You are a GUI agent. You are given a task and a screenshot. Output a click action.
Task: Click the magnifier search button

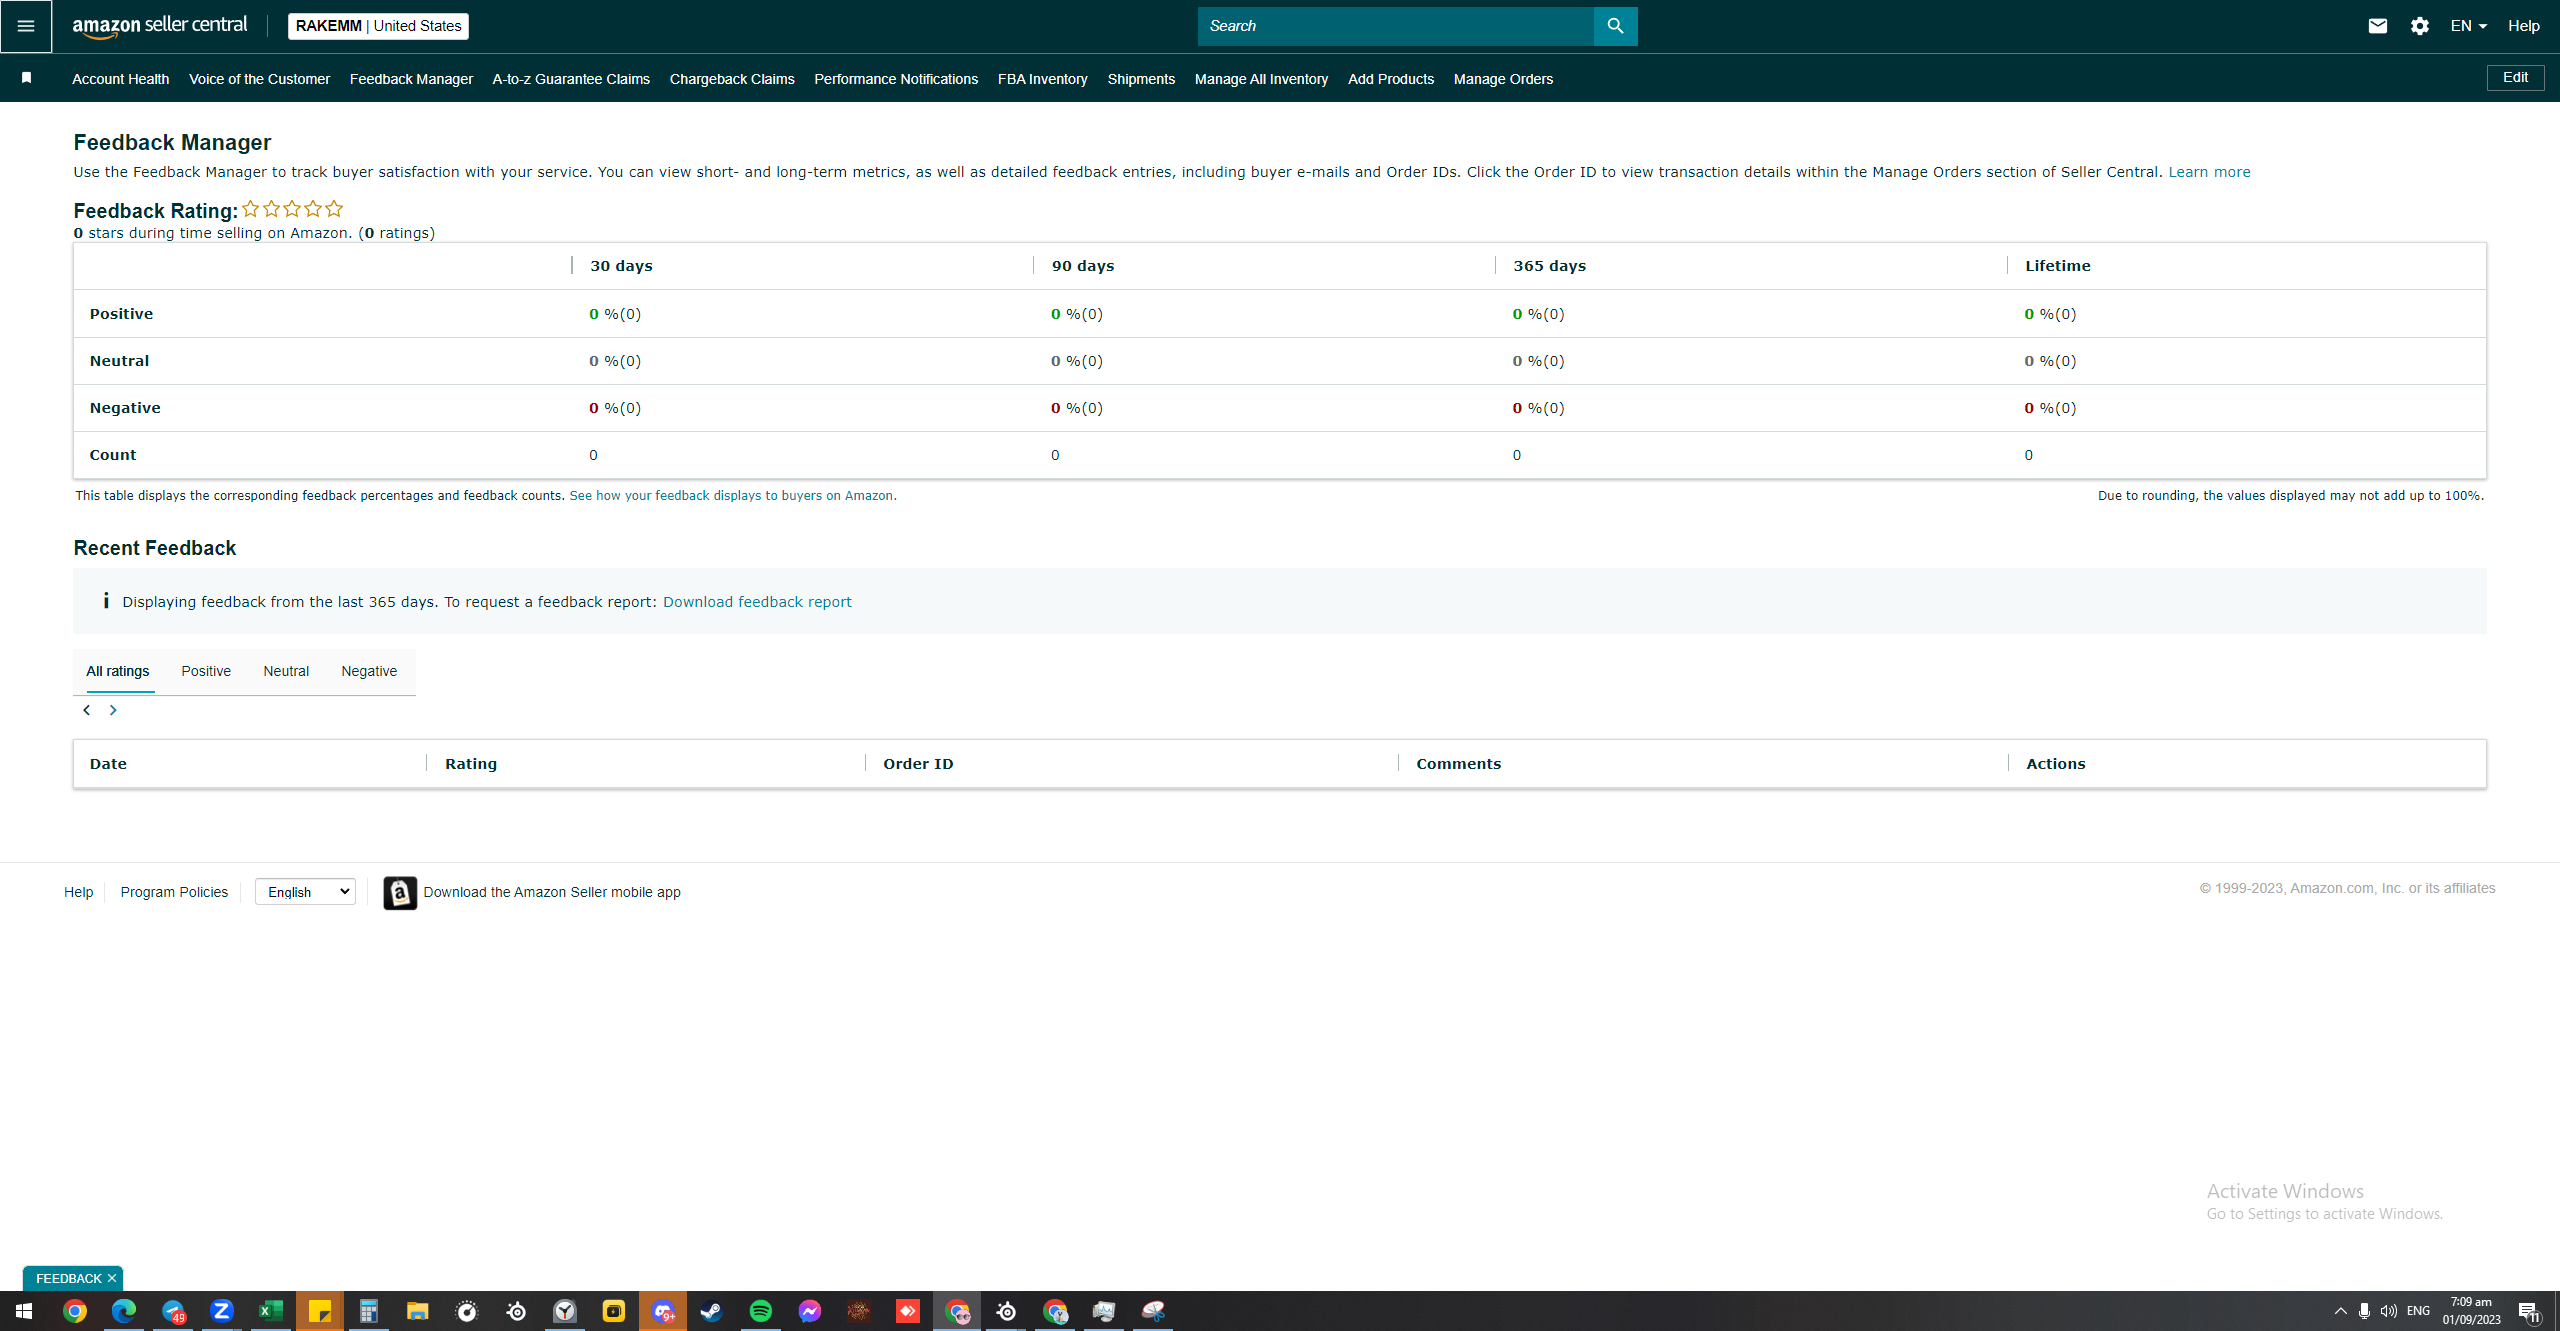pos(1615,26)
